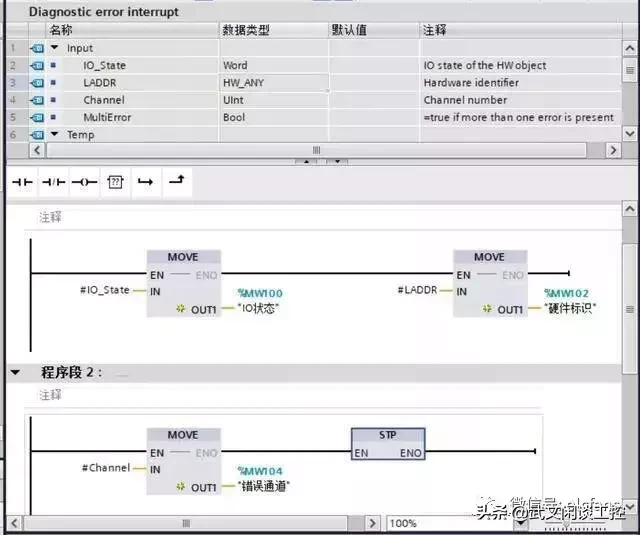
Task: Open the 100% zoom dropdown
Action: pos(521,523)
